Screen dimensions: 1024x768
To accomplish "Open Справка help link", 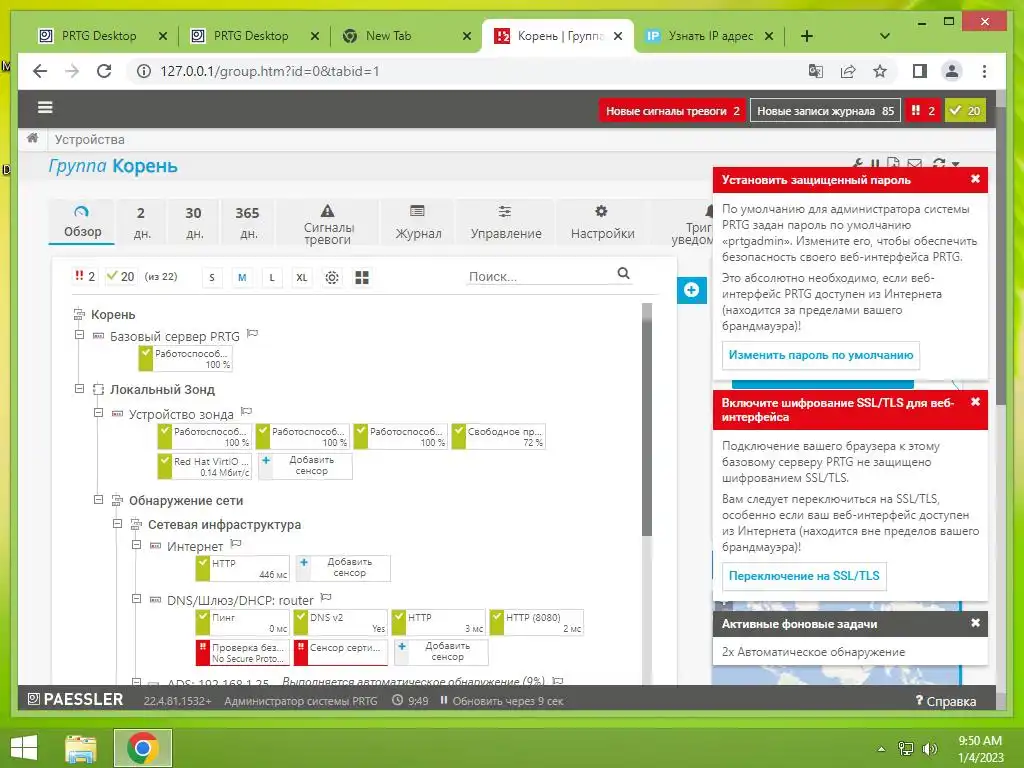I will [946, 701].
